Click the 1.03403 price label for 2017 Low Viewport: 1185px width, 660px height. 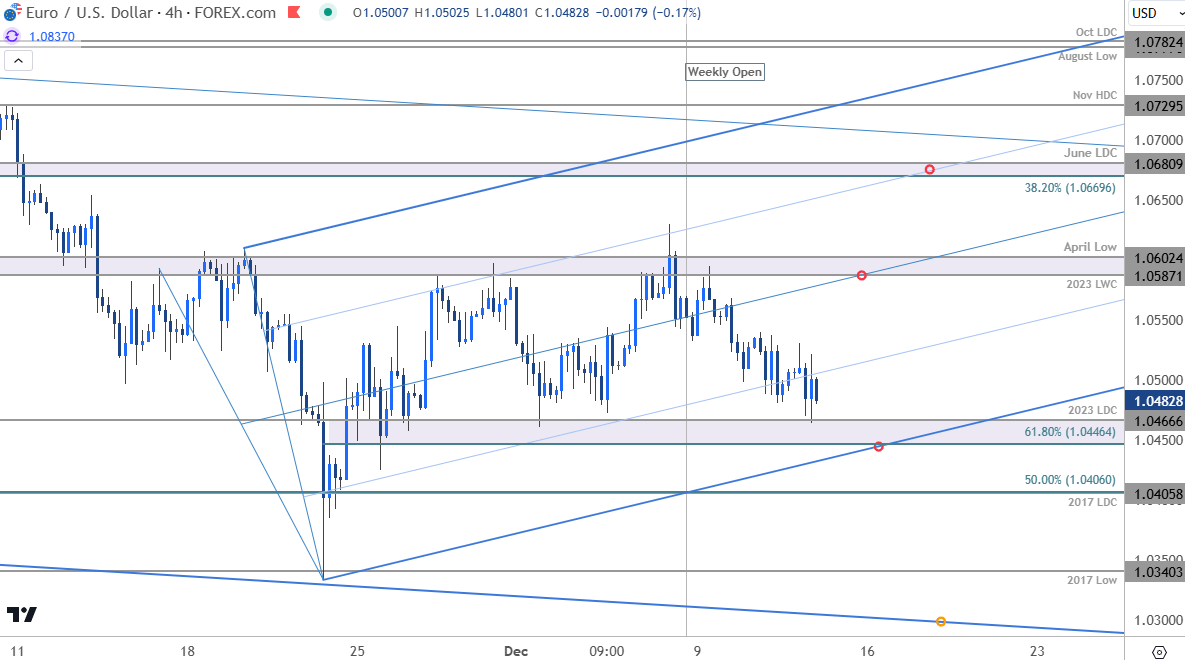[1155, 572]
